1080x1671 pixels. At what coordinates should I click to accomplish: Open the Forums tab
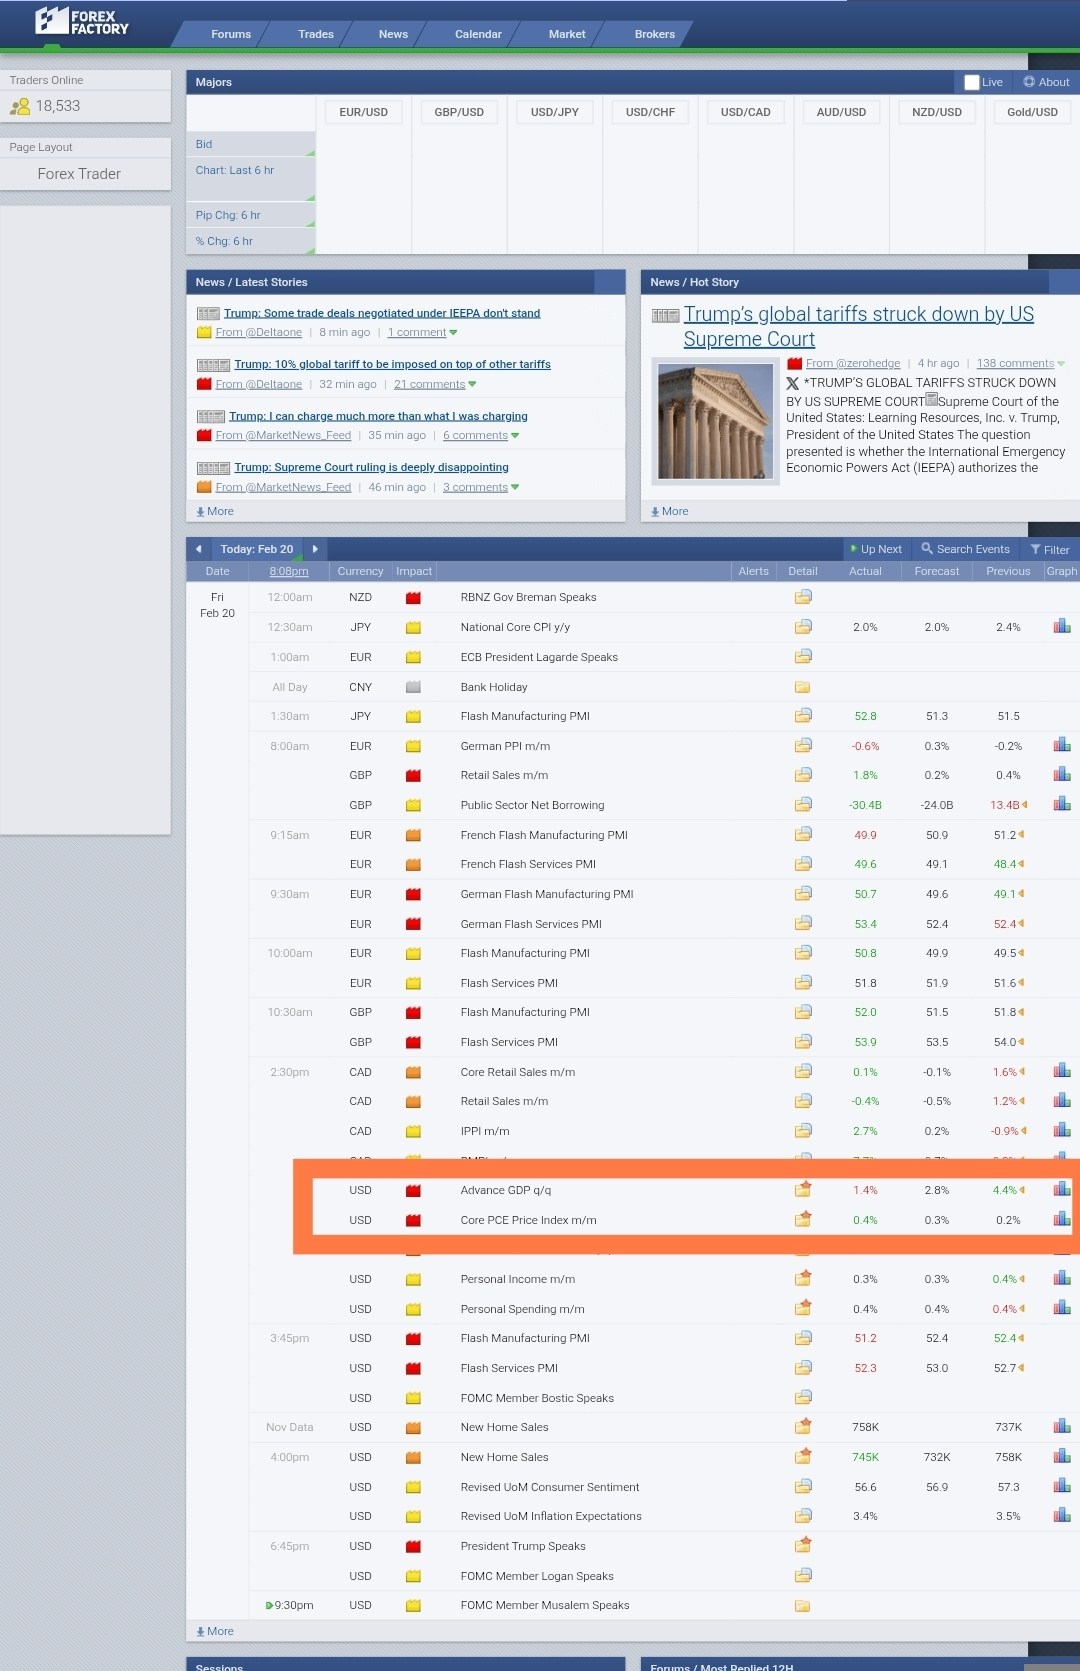point(231,34)
